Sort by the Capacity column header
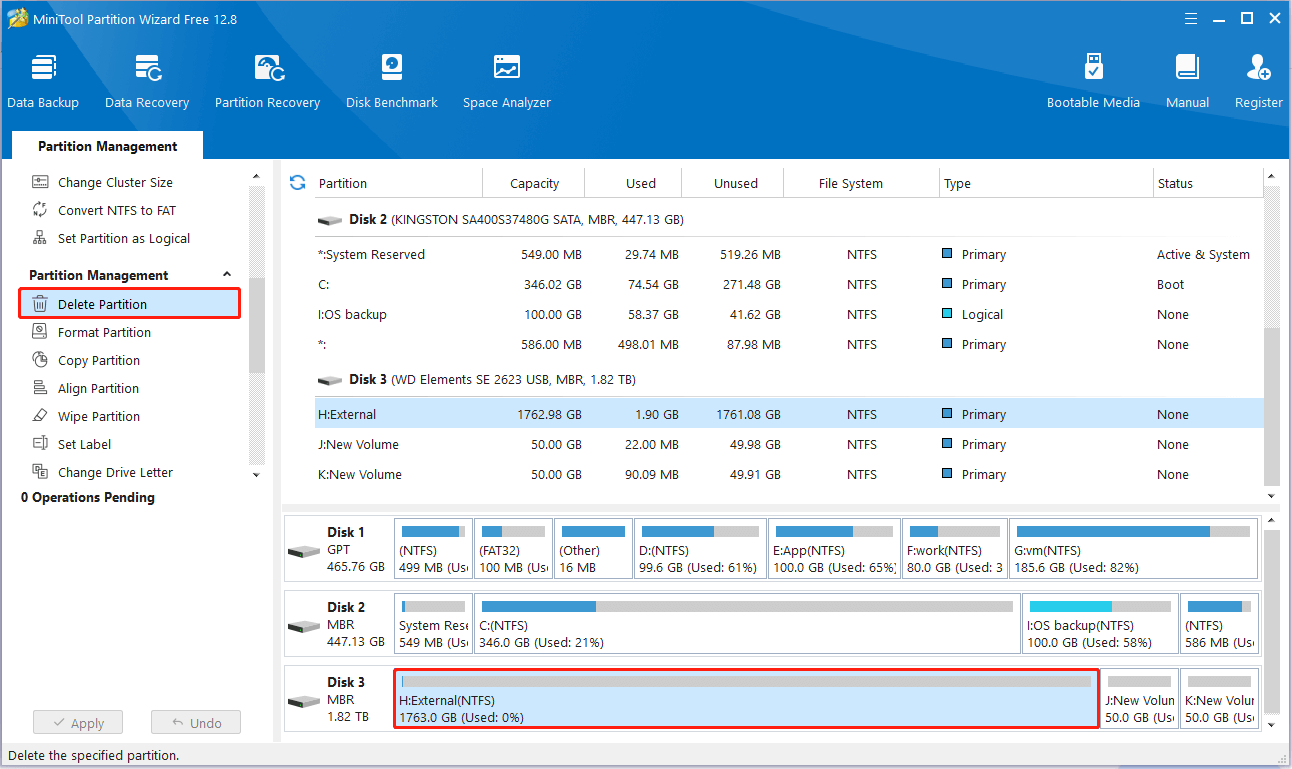This screenshot has height=769, width=1292. pyautogui.click(x=534, y=183)
